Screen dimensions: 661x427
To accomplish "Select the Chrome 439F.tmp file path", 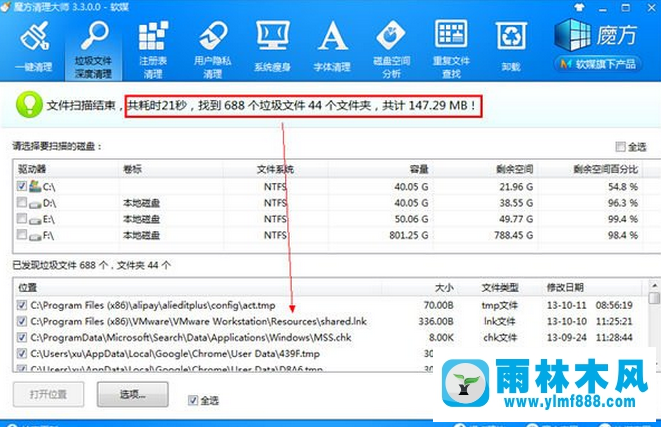I will pyautogui.click(x=175, y=353).
